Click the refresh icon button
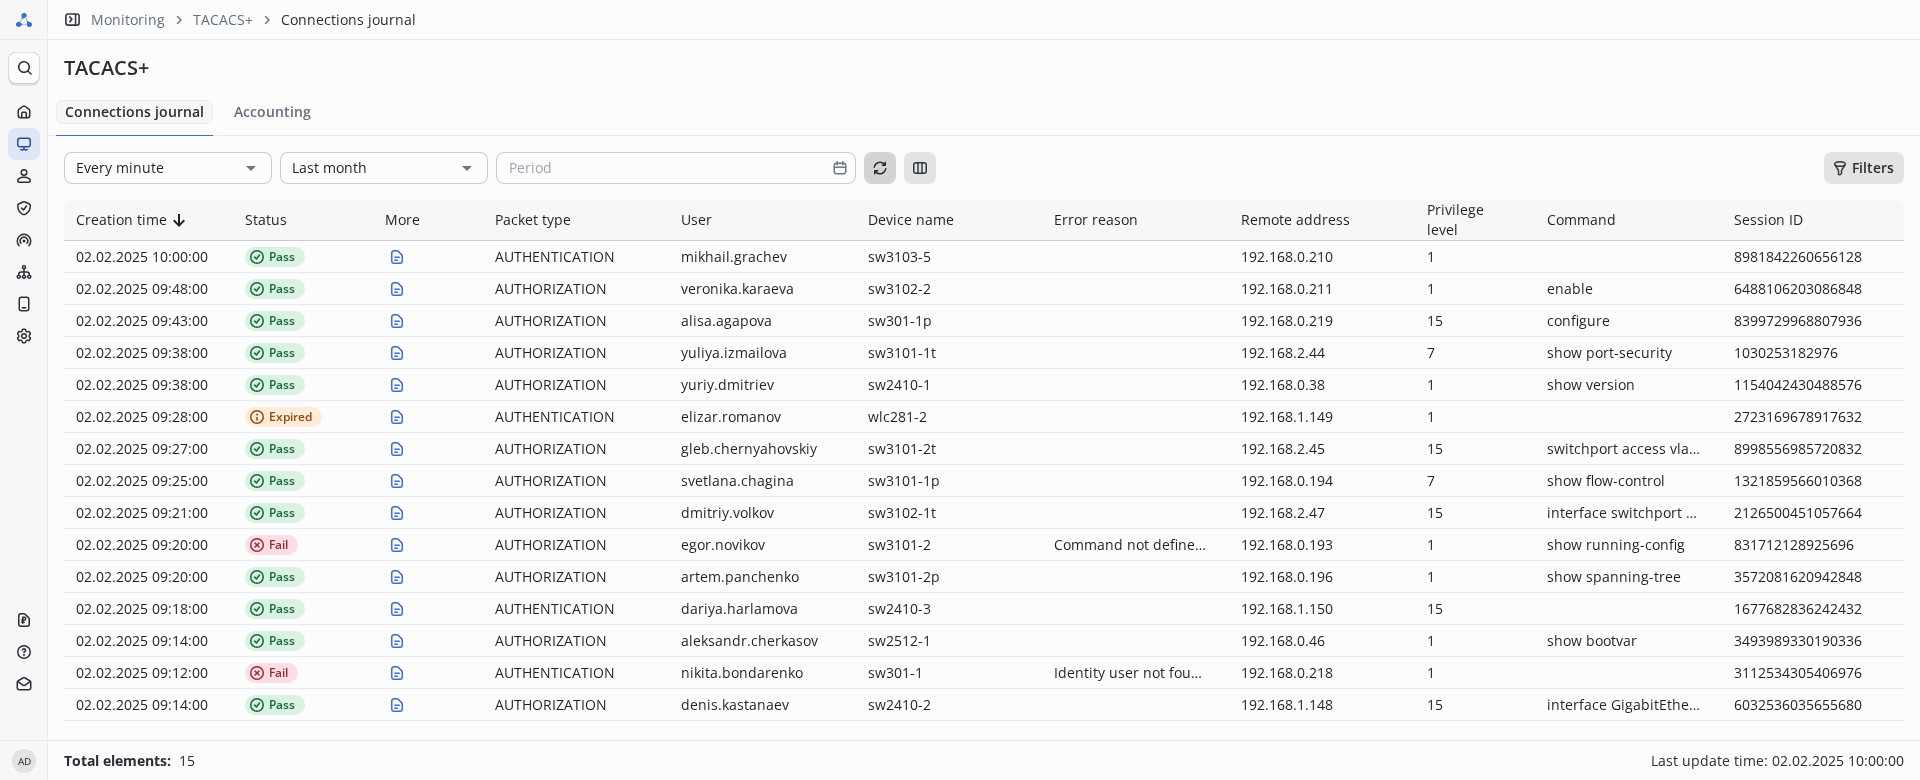This screenshot has height=780, width=1920. 880,168
